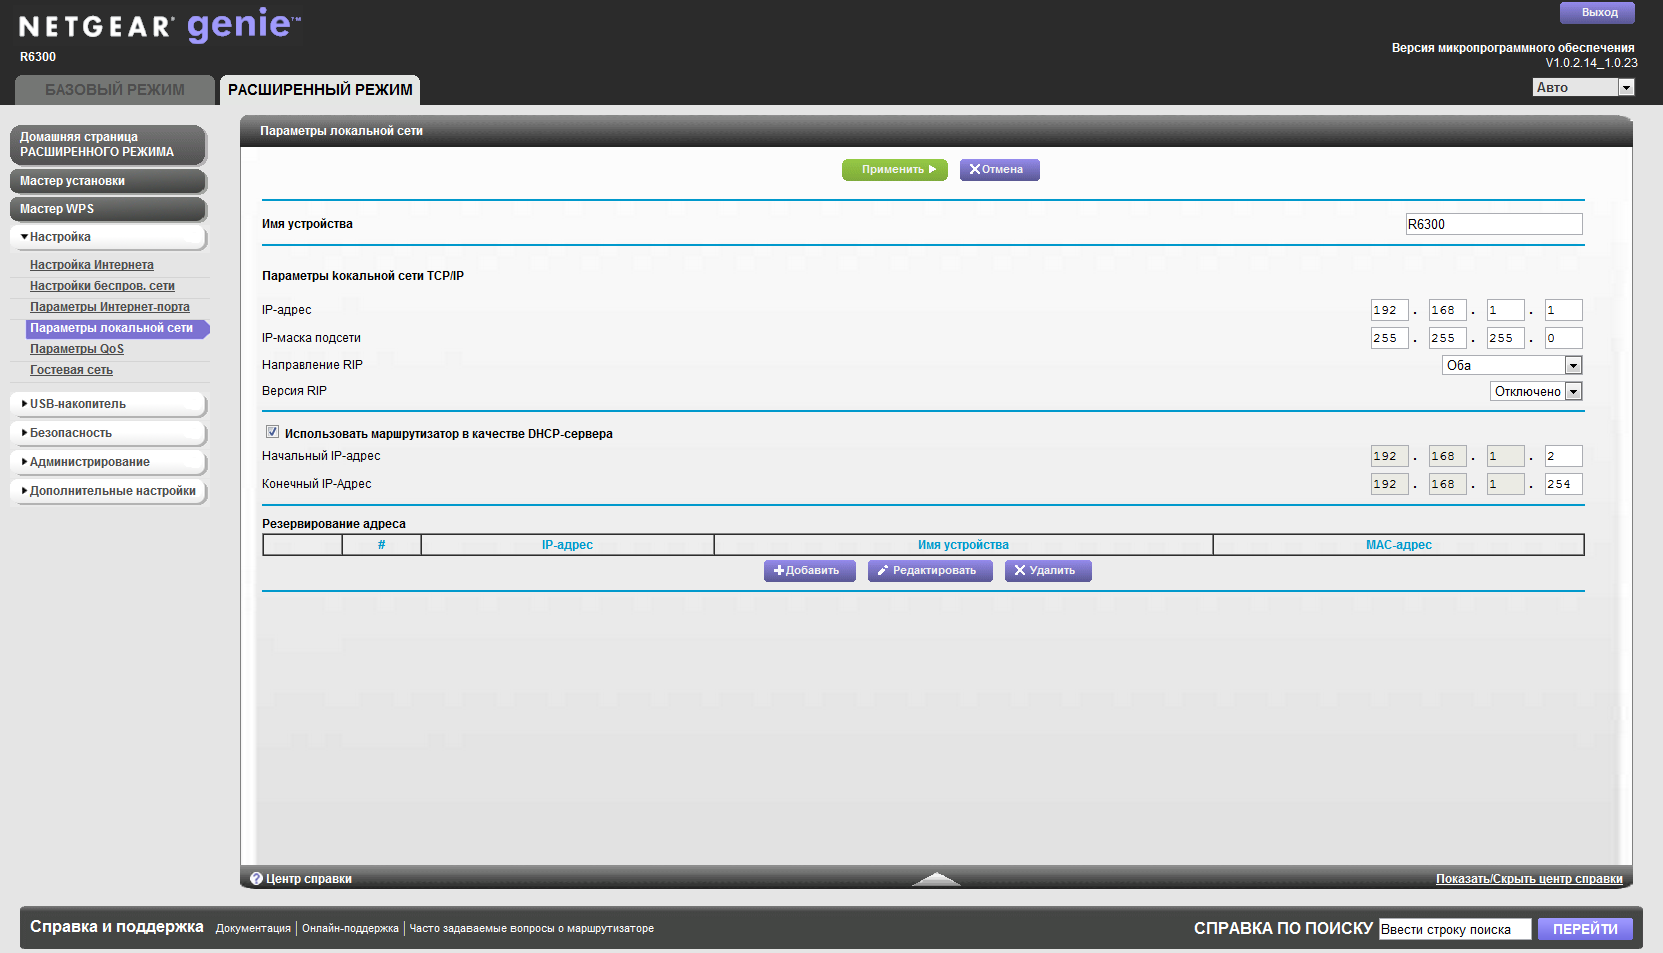Click the device name field R6300
This screenshot has height=953, width=1663.
[1494, 224]
